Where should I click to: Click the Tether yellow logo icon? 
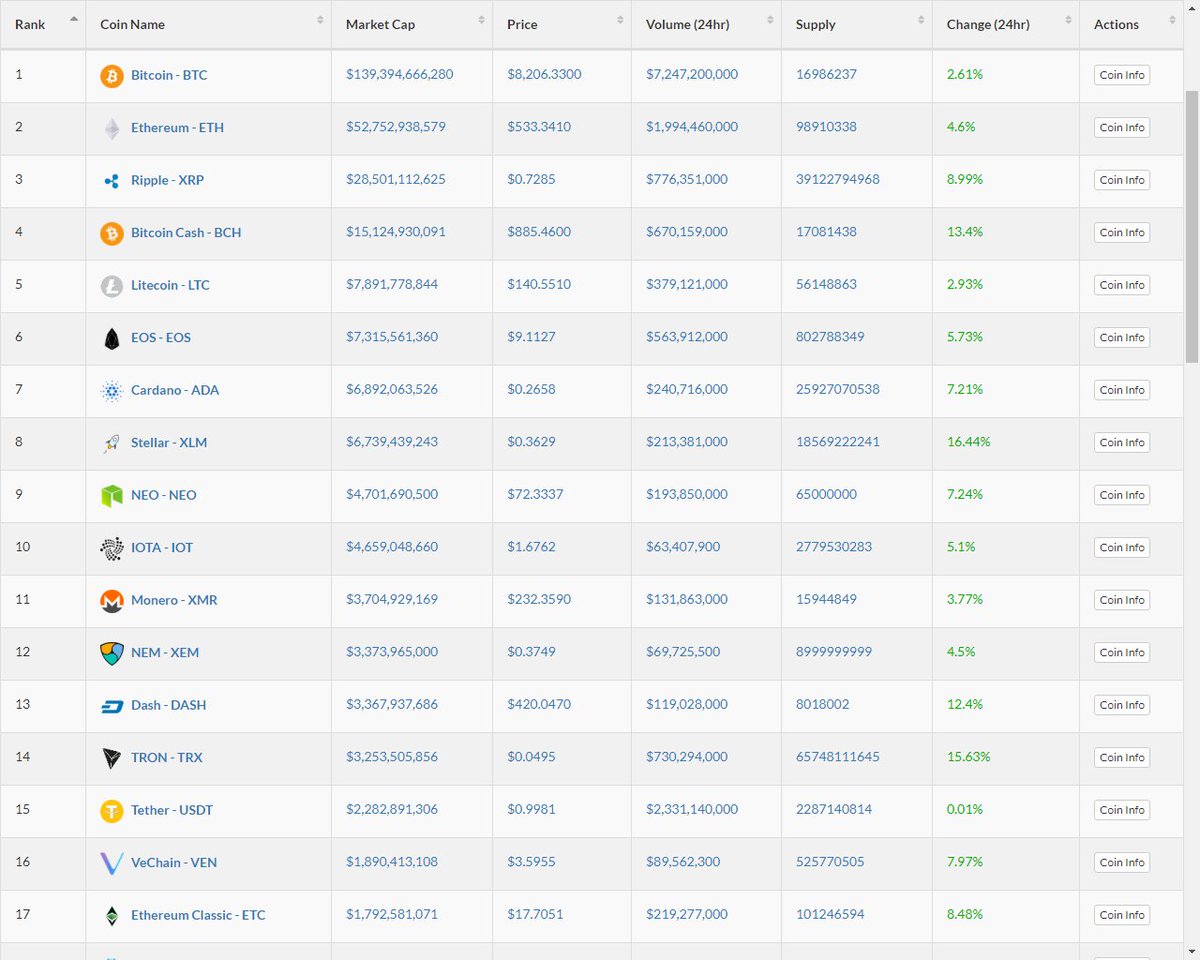coord(112,811)
